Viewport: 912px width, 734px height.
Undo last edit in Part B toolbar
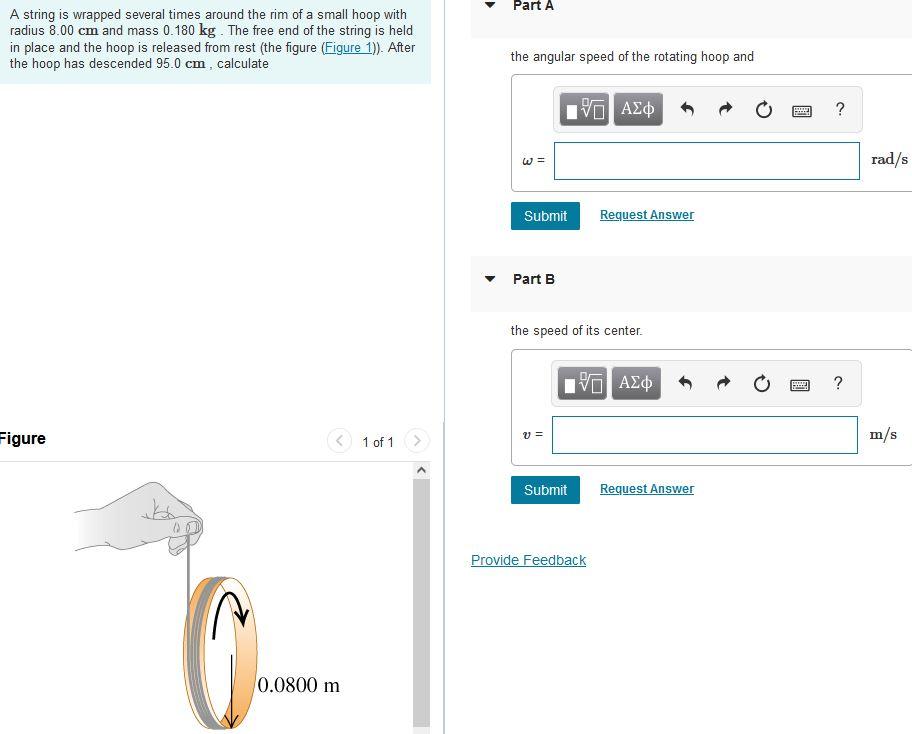(x=685, y=383)
